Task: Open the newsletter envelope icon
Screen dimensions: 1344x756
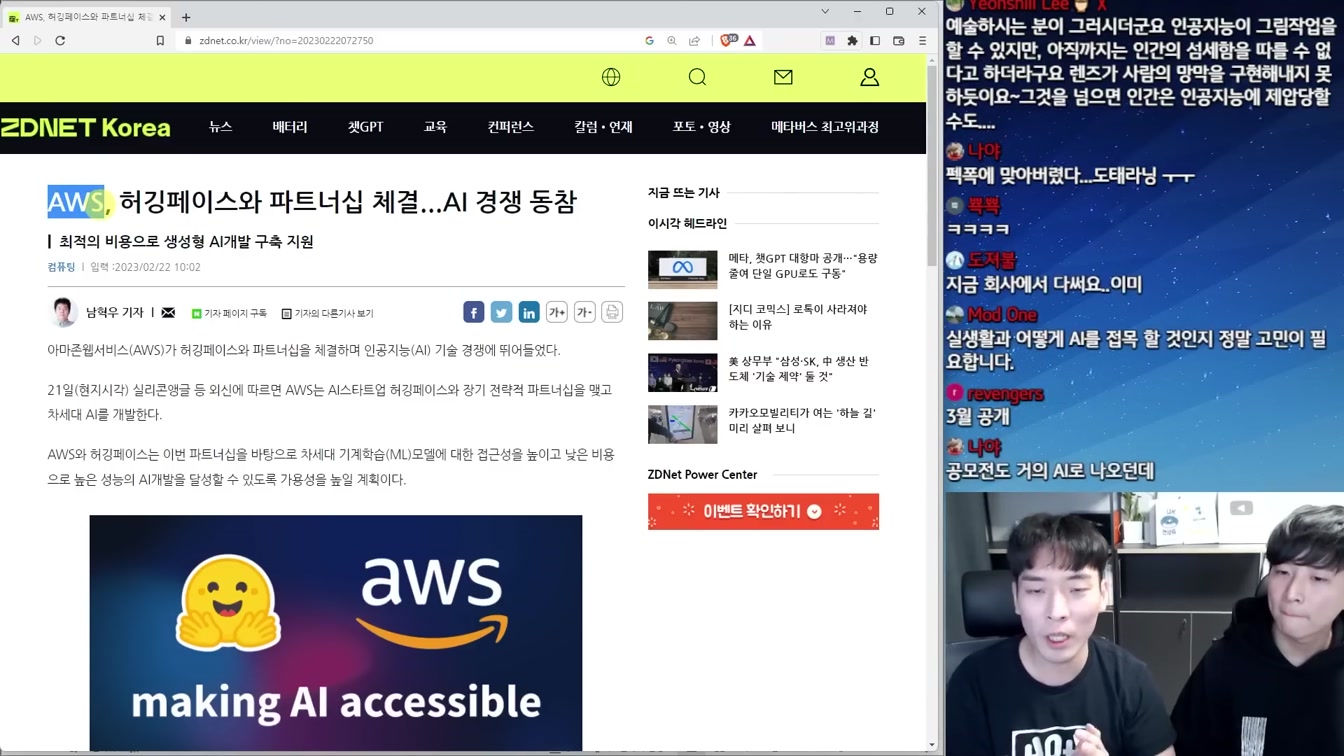Action: pyautogui.click(x=783, y=77)
